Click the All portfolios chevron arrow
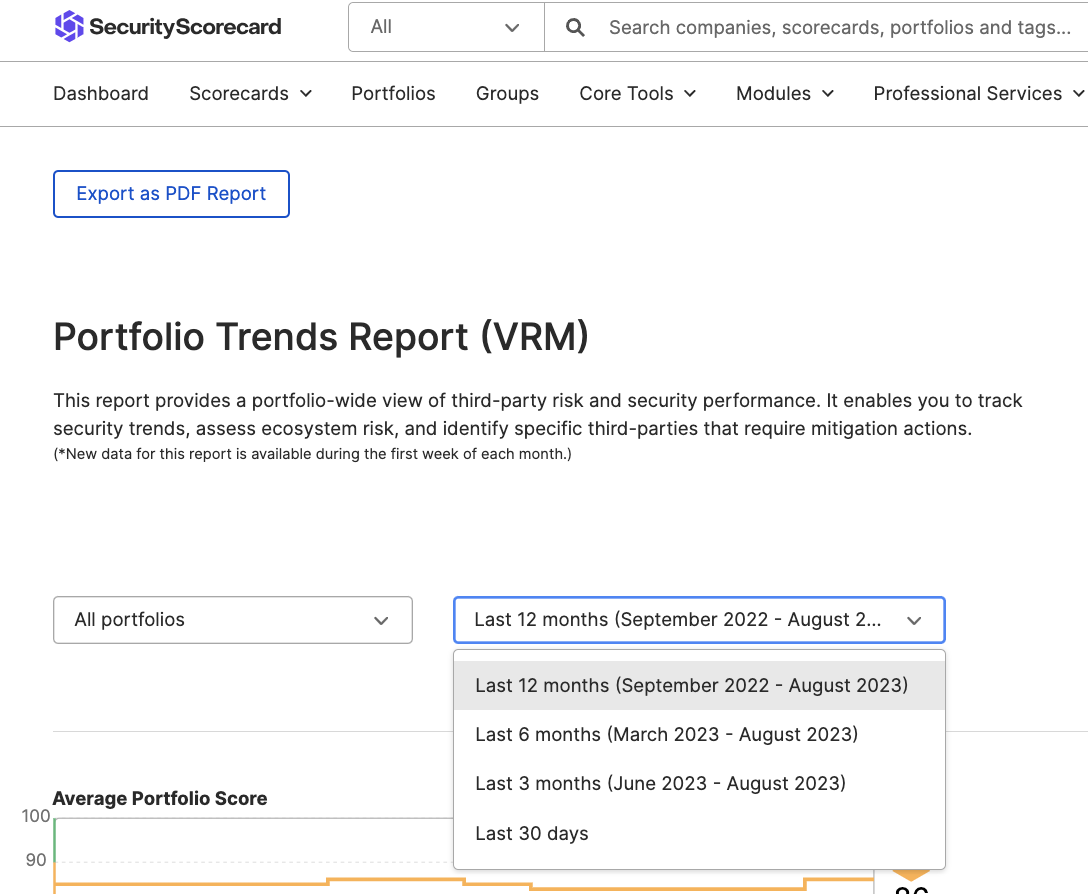This screenshot has width=1088, height=894. (x=381, y=621)
